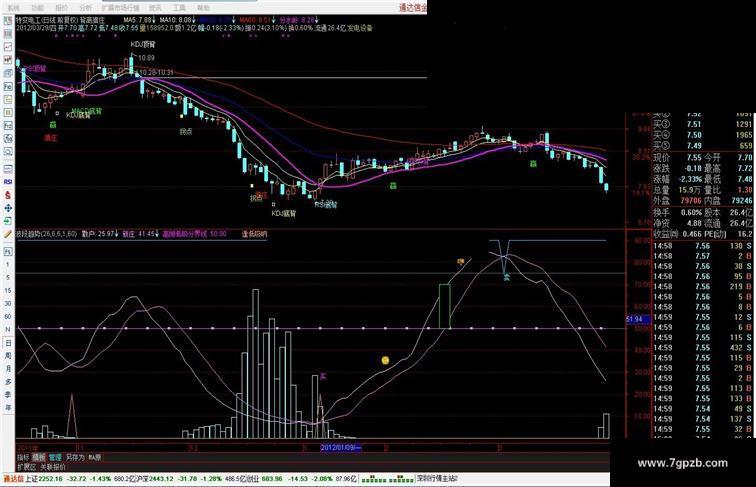The image size is (756, 487).
Task: Select the RSI indicator icon
Action: click(8, 182)
